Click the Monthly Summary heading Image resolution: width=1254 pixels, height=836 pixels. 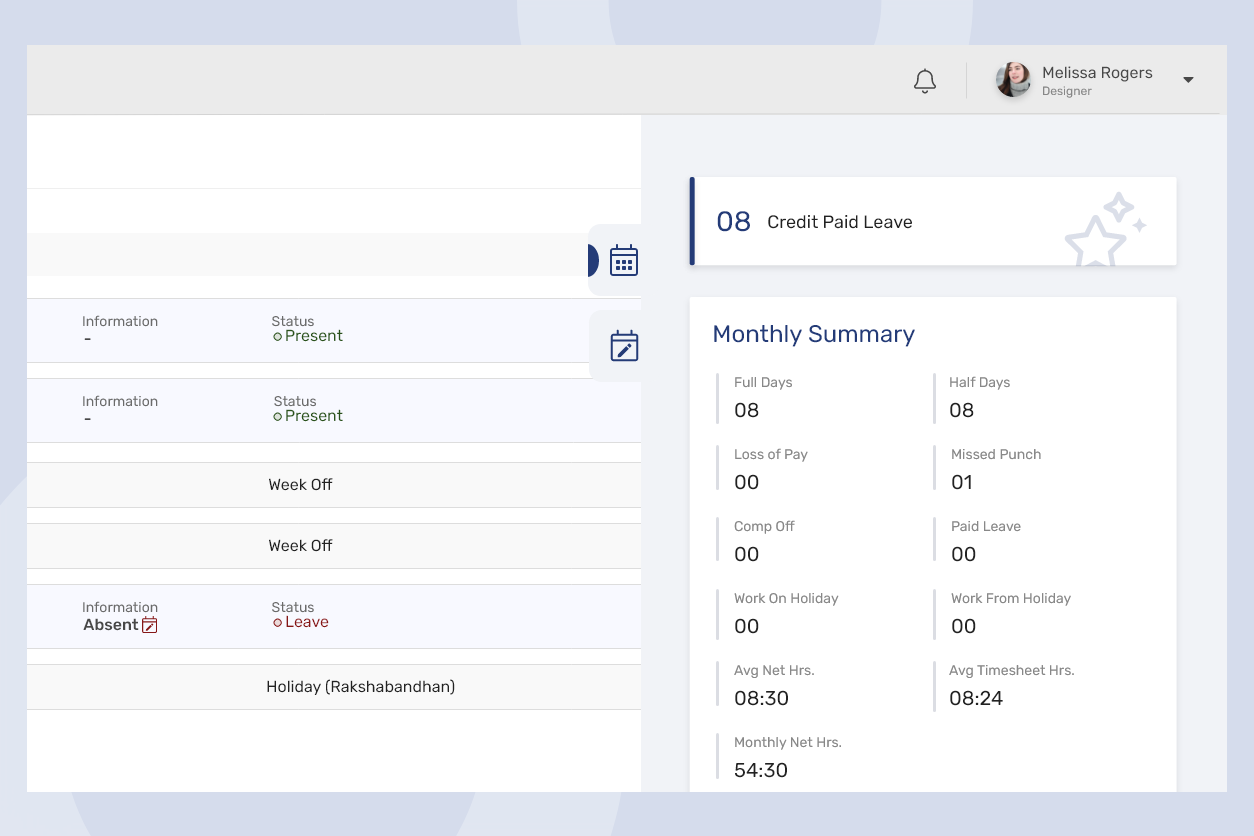coord(813,334)
